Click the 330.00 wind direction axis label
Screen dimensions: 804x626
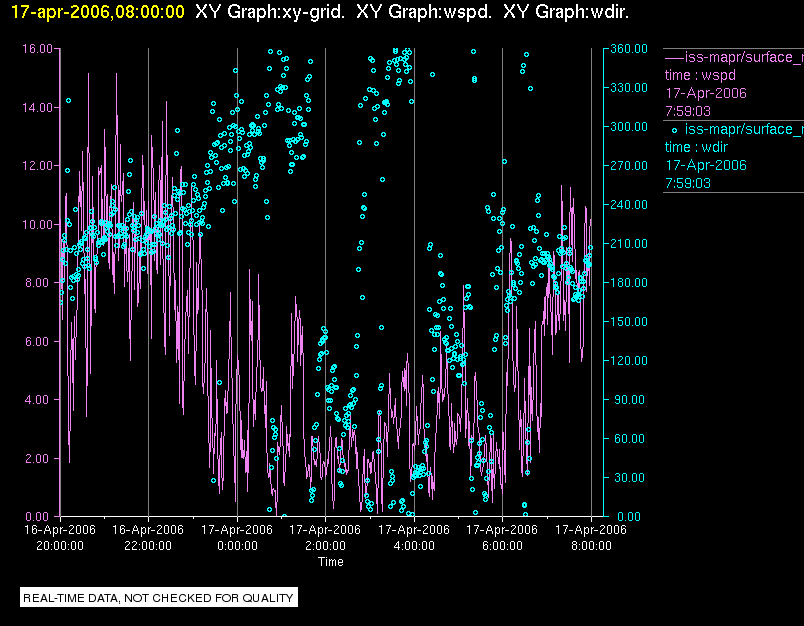[629, 88]
